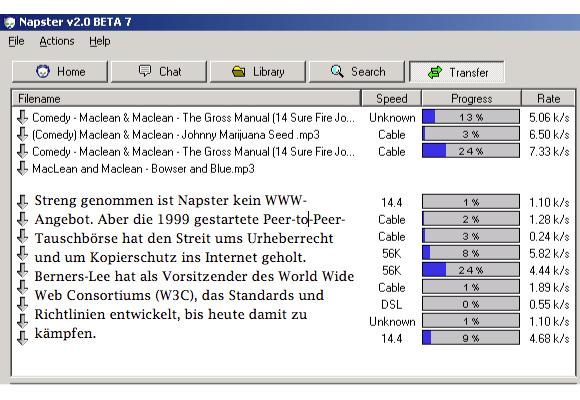Click 'Cable' speed in the 6.50 k/s row
The height and width of the screenshot is (400, 580).
tap(392, 134)
